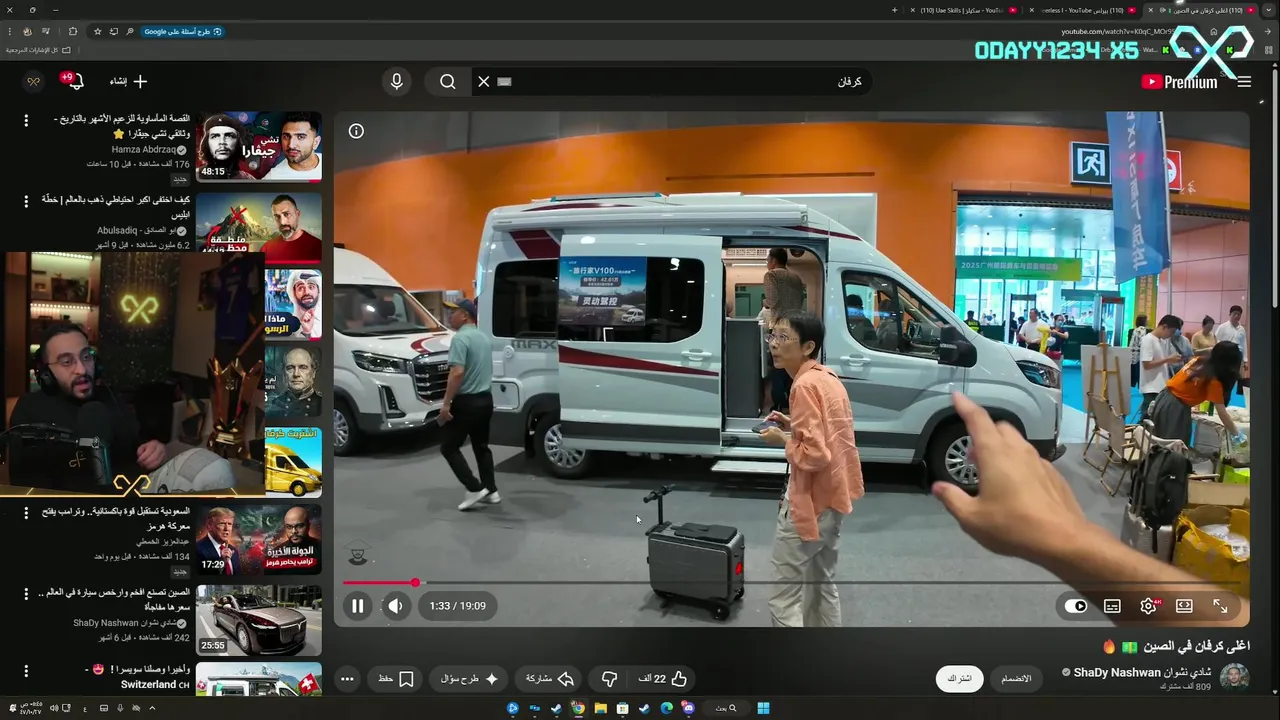
Task: Open the Trump Hormuz video thumbnail 17:29
Action: pyautogui.click(x=259, y=539)
